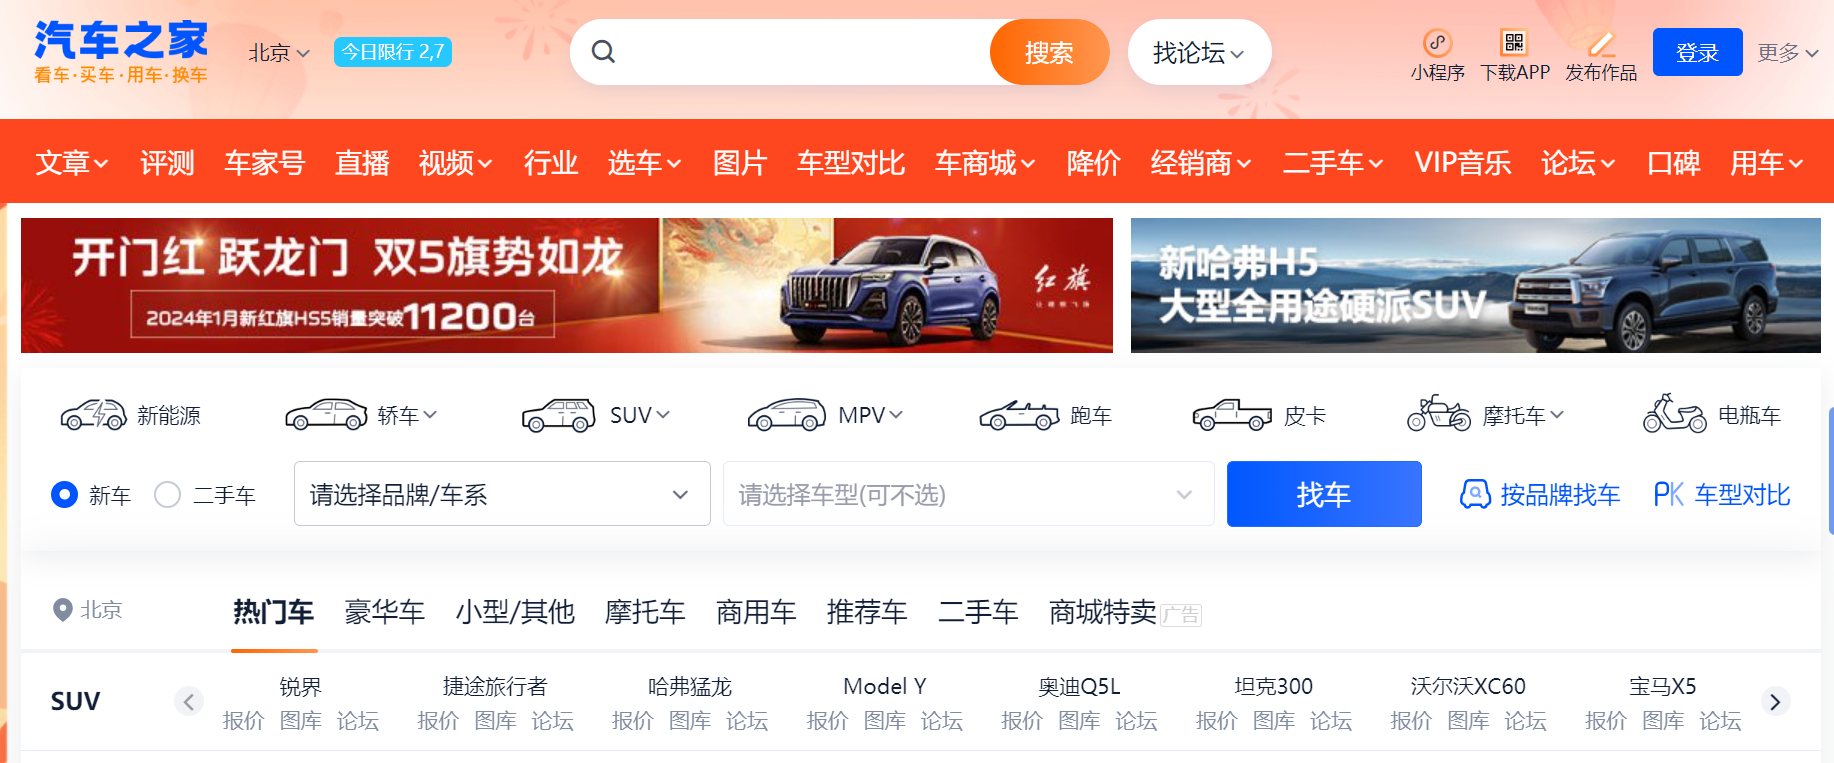Switch to the 小型/其他 tab

point(515,611)
